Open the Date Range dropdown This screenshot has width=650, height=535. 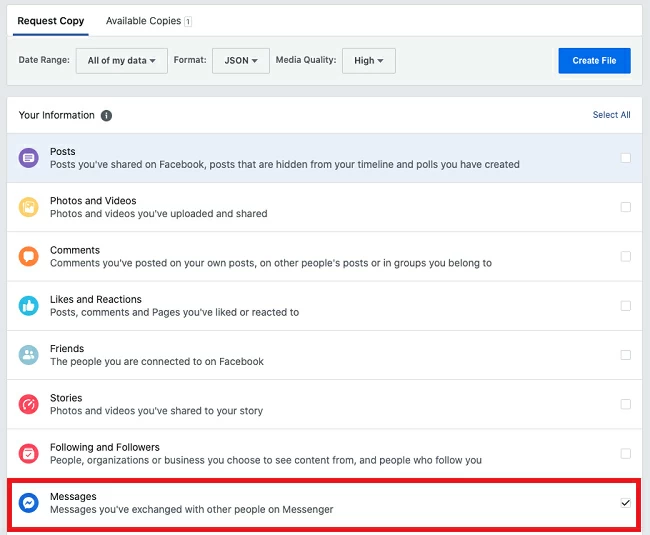pos(121,61)
